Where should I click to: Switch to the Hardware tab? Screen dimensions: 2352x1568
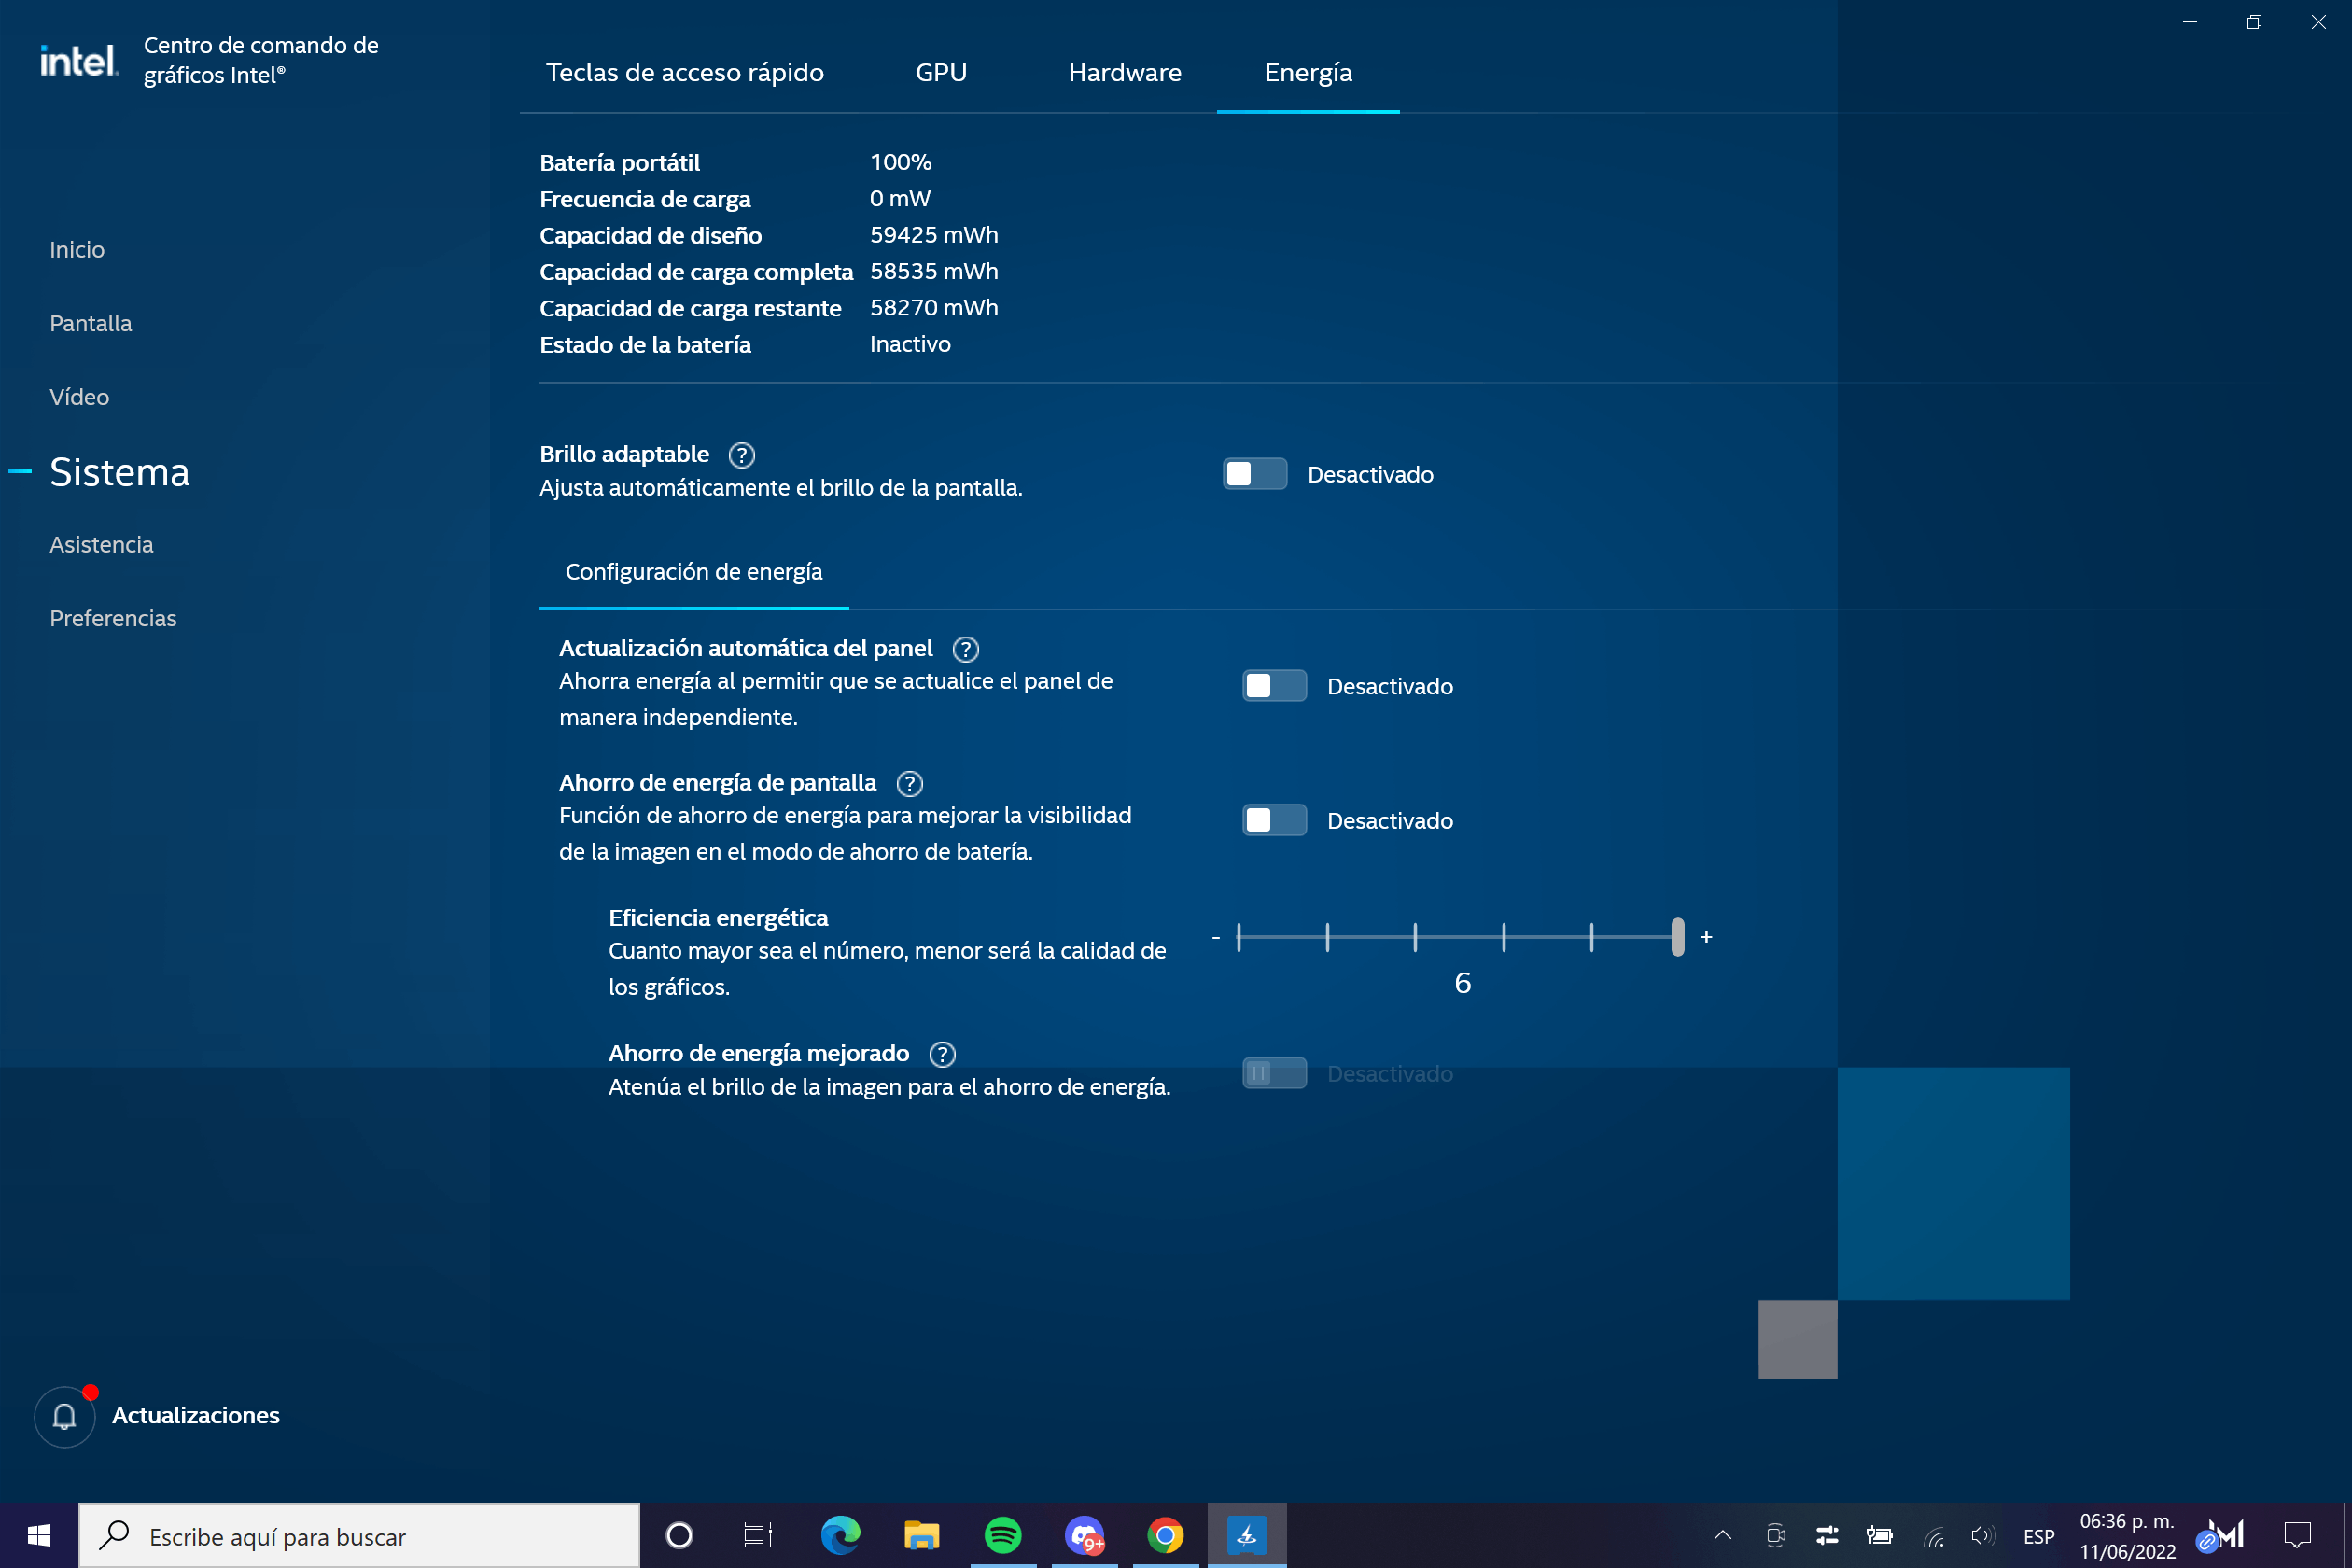tap(1124, 72)
